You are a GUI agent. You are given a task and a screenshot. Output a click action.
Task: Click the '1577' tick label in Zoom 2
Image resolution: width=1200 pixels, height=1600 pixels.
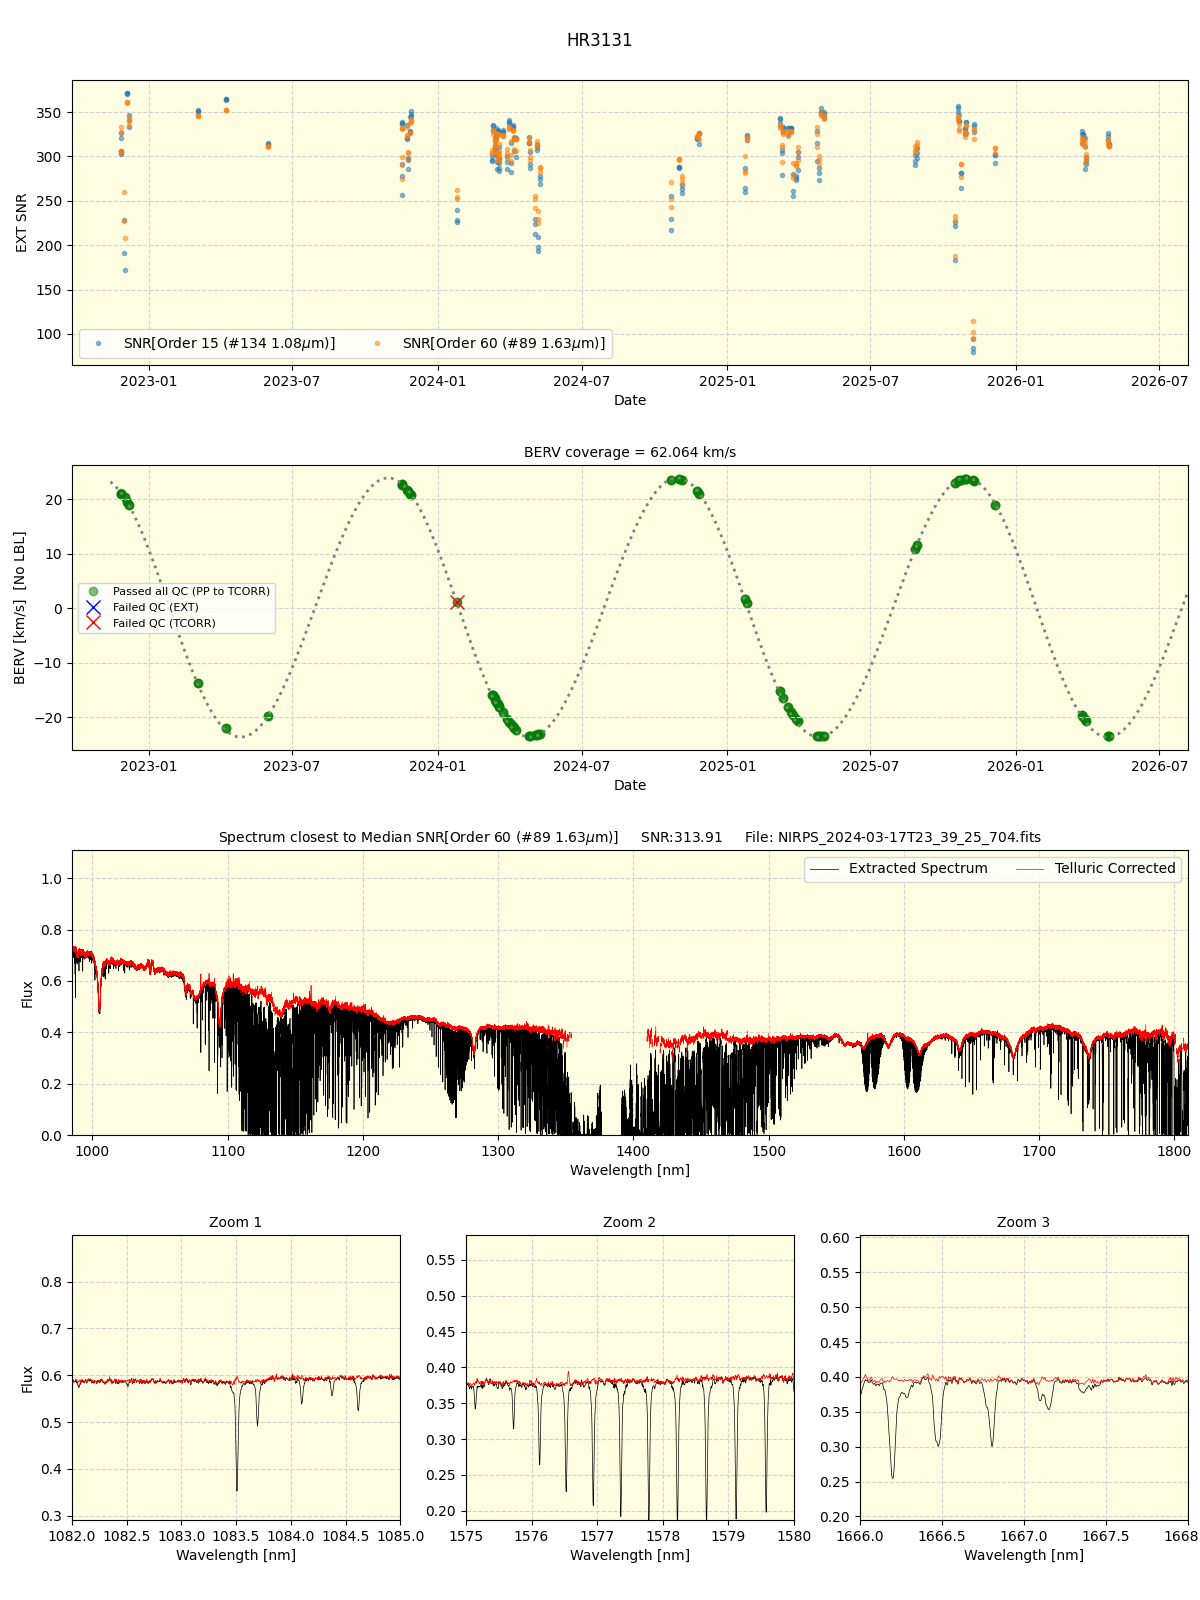[597, 1536]
